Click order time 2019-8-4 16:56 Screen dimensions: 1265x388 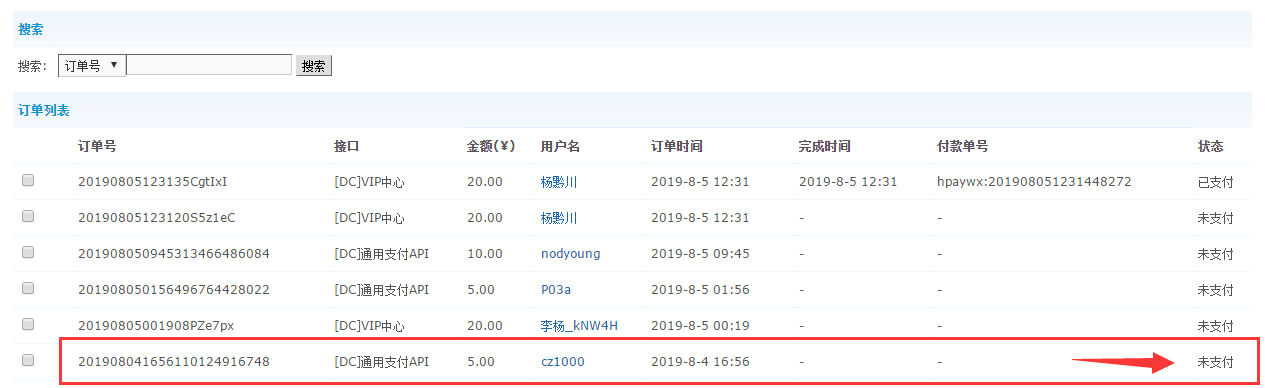click(701, 361)
